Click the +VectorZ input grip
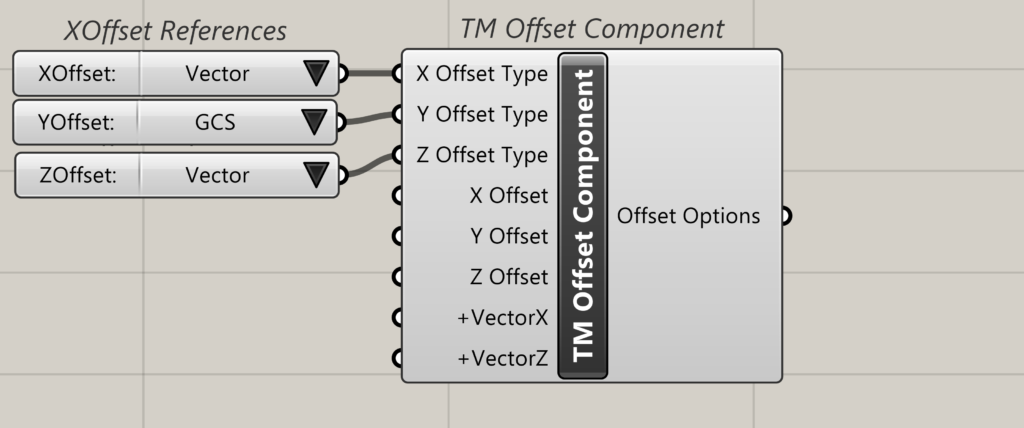Image resolution: width=1024 pixels, height=428 pixels. click(398, 357)
